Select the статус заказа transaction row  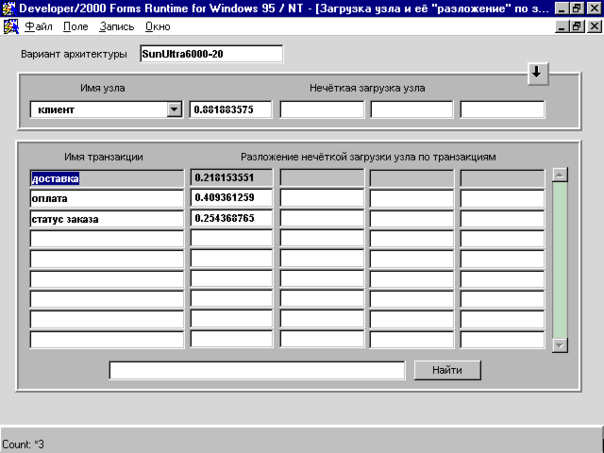107,219
